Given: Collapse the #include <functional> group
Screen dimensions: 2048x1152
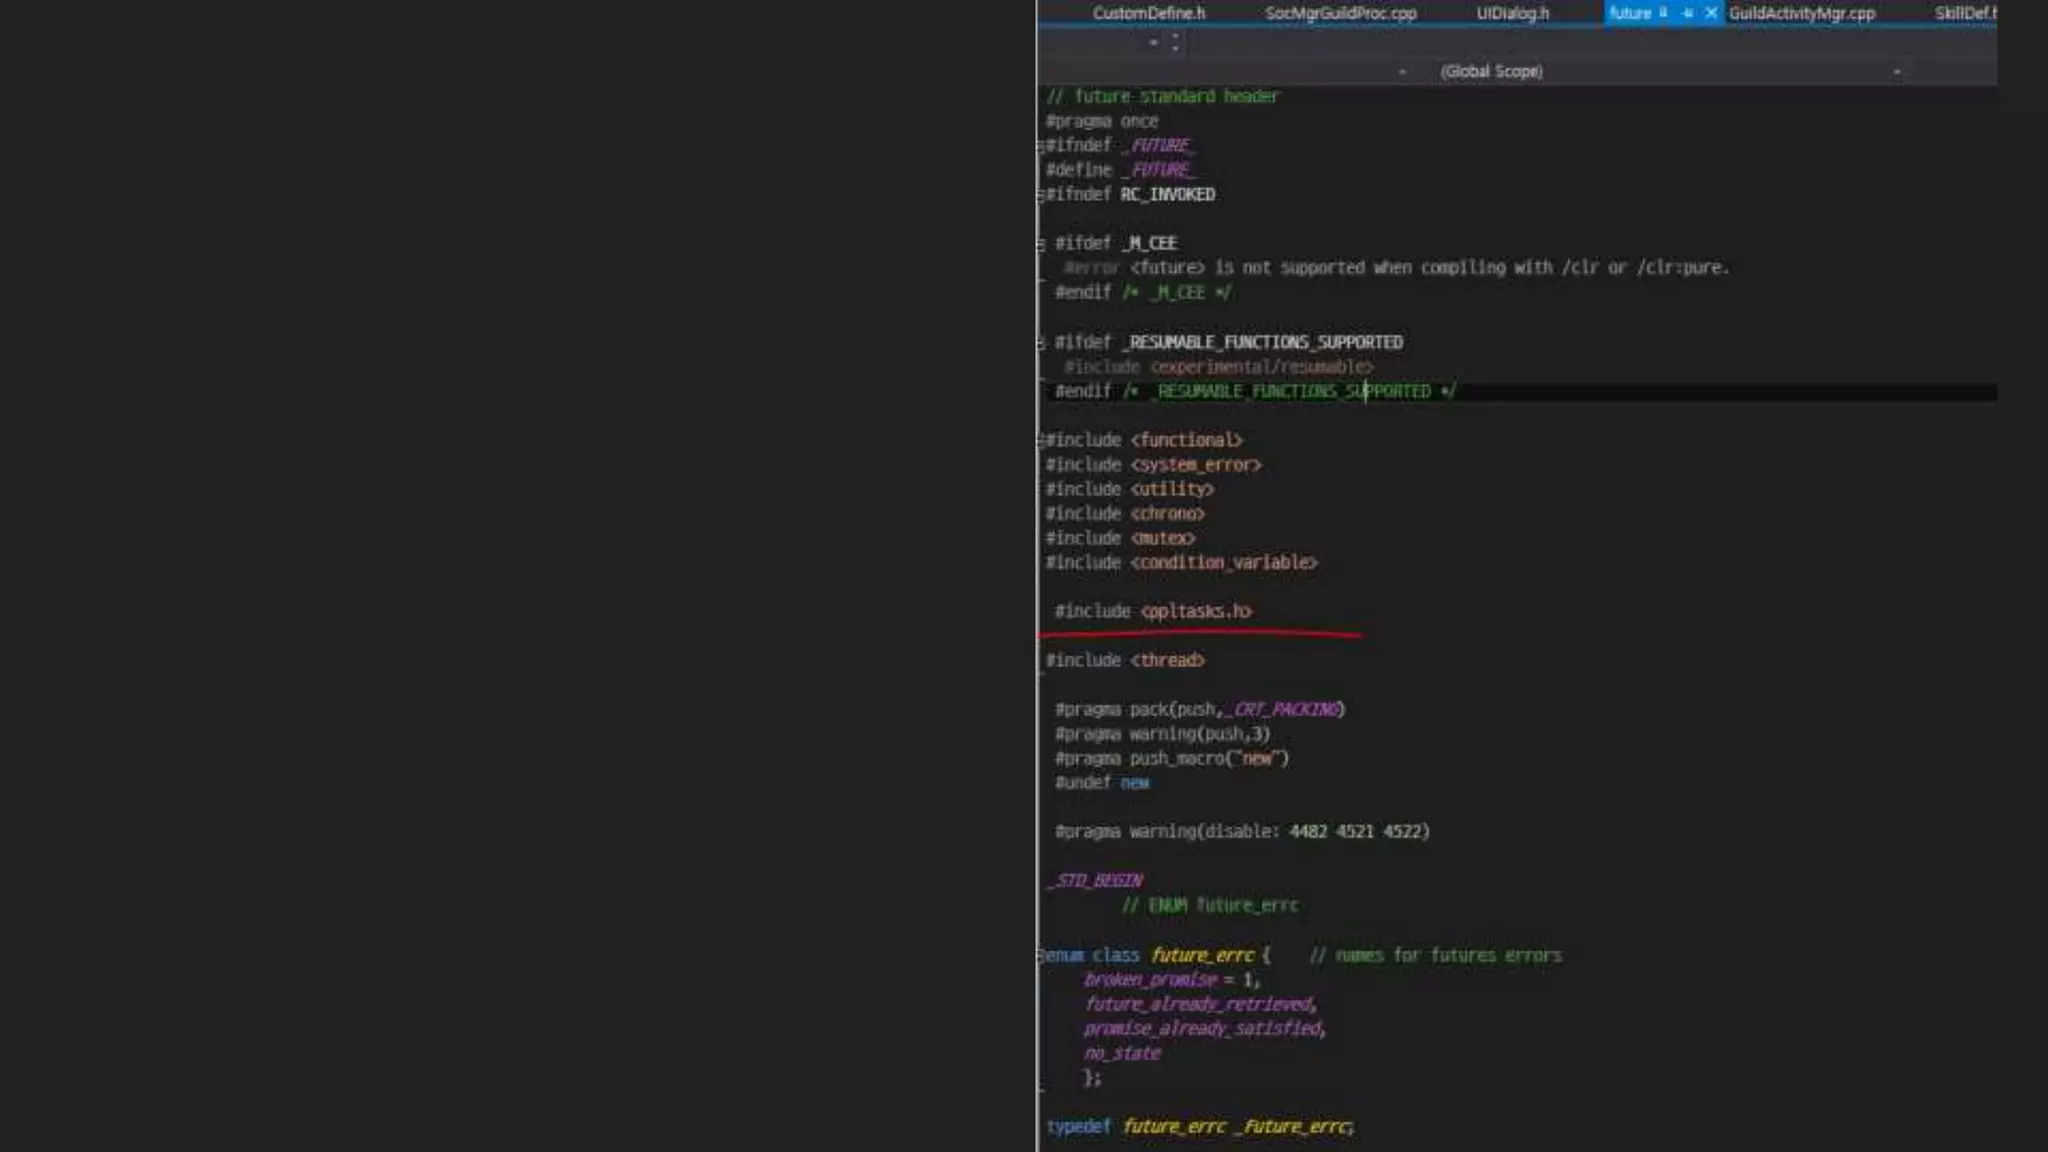Looking at the screenshot, I should click(1040, 441).
